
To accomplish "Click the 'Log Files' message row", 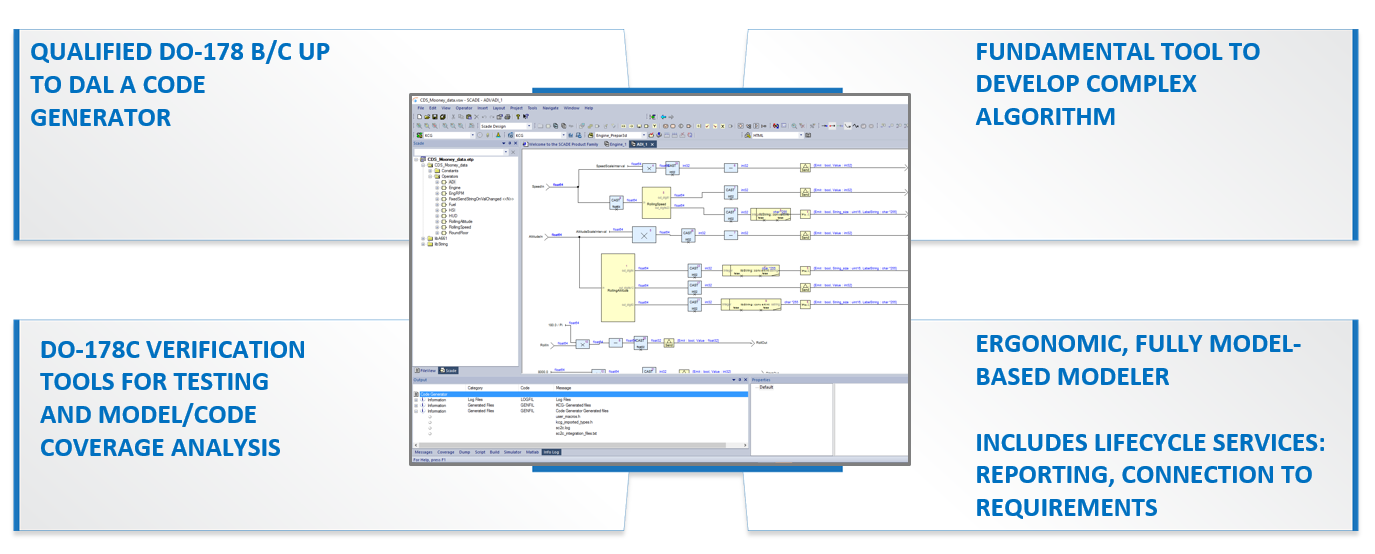I will point(581,400).
